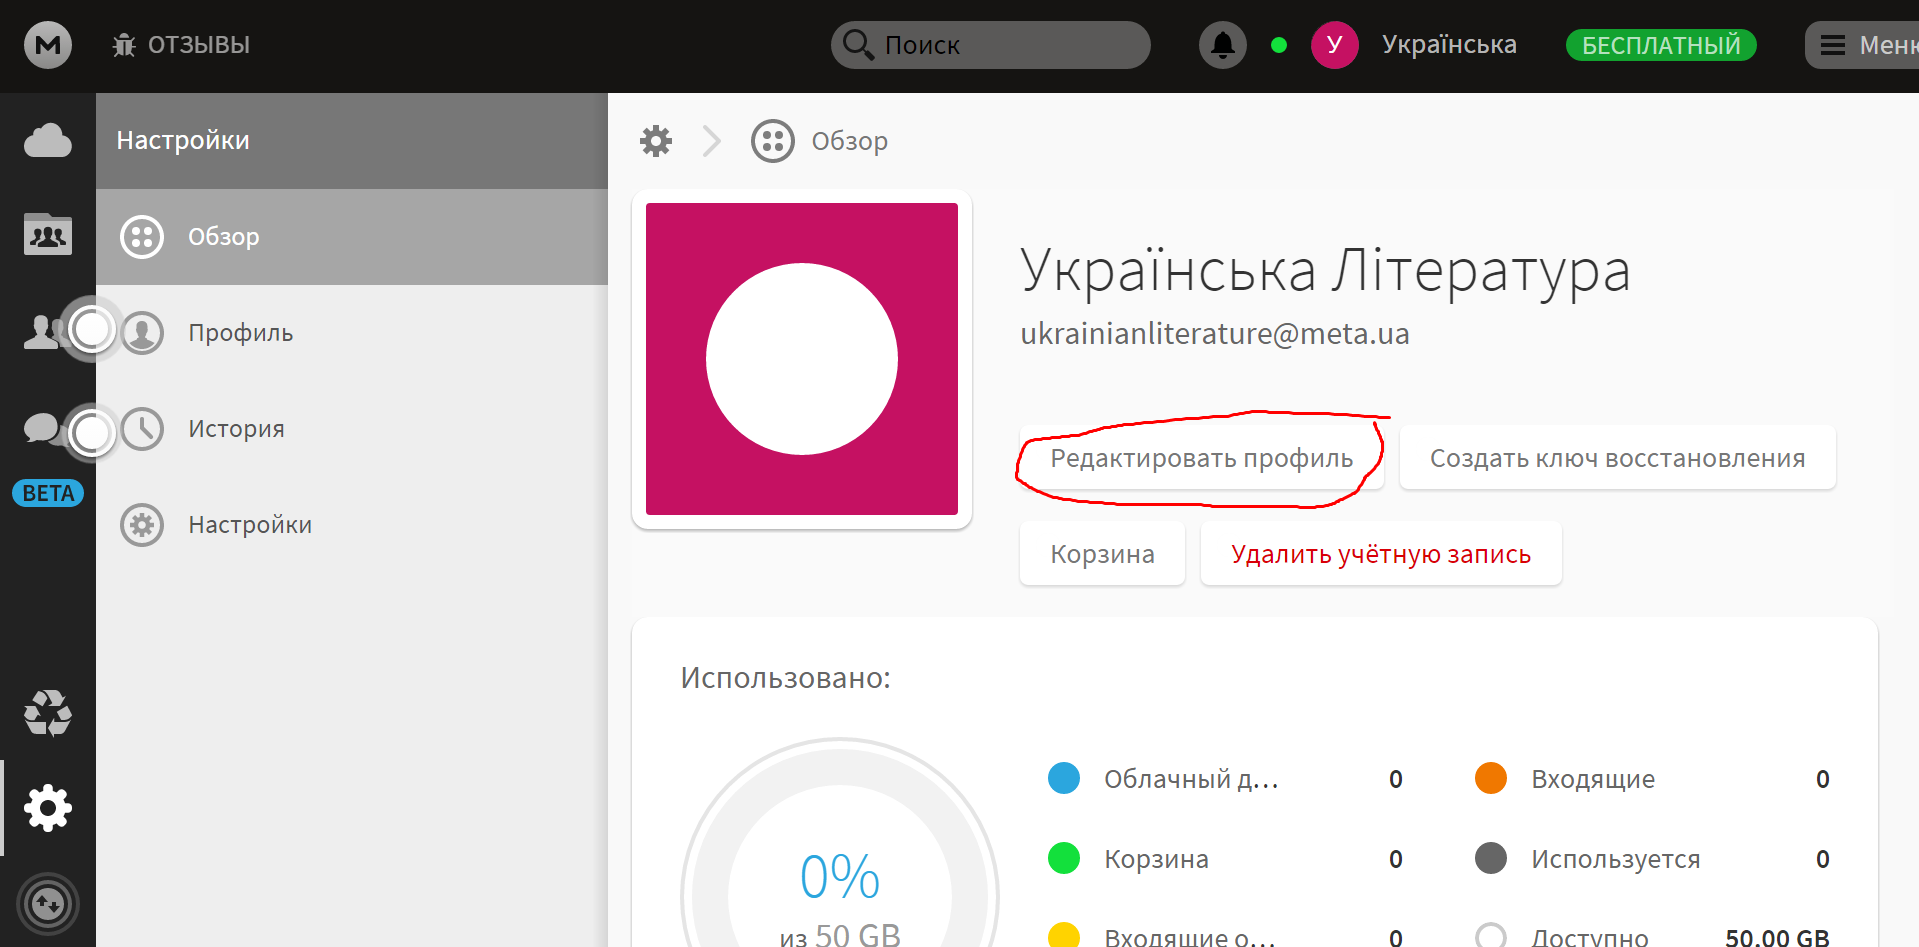This screenshot has height=947, width=1919.
Task: Open the bug feedback ОТЗЫВЫ icon
Action: coord(124,45)
